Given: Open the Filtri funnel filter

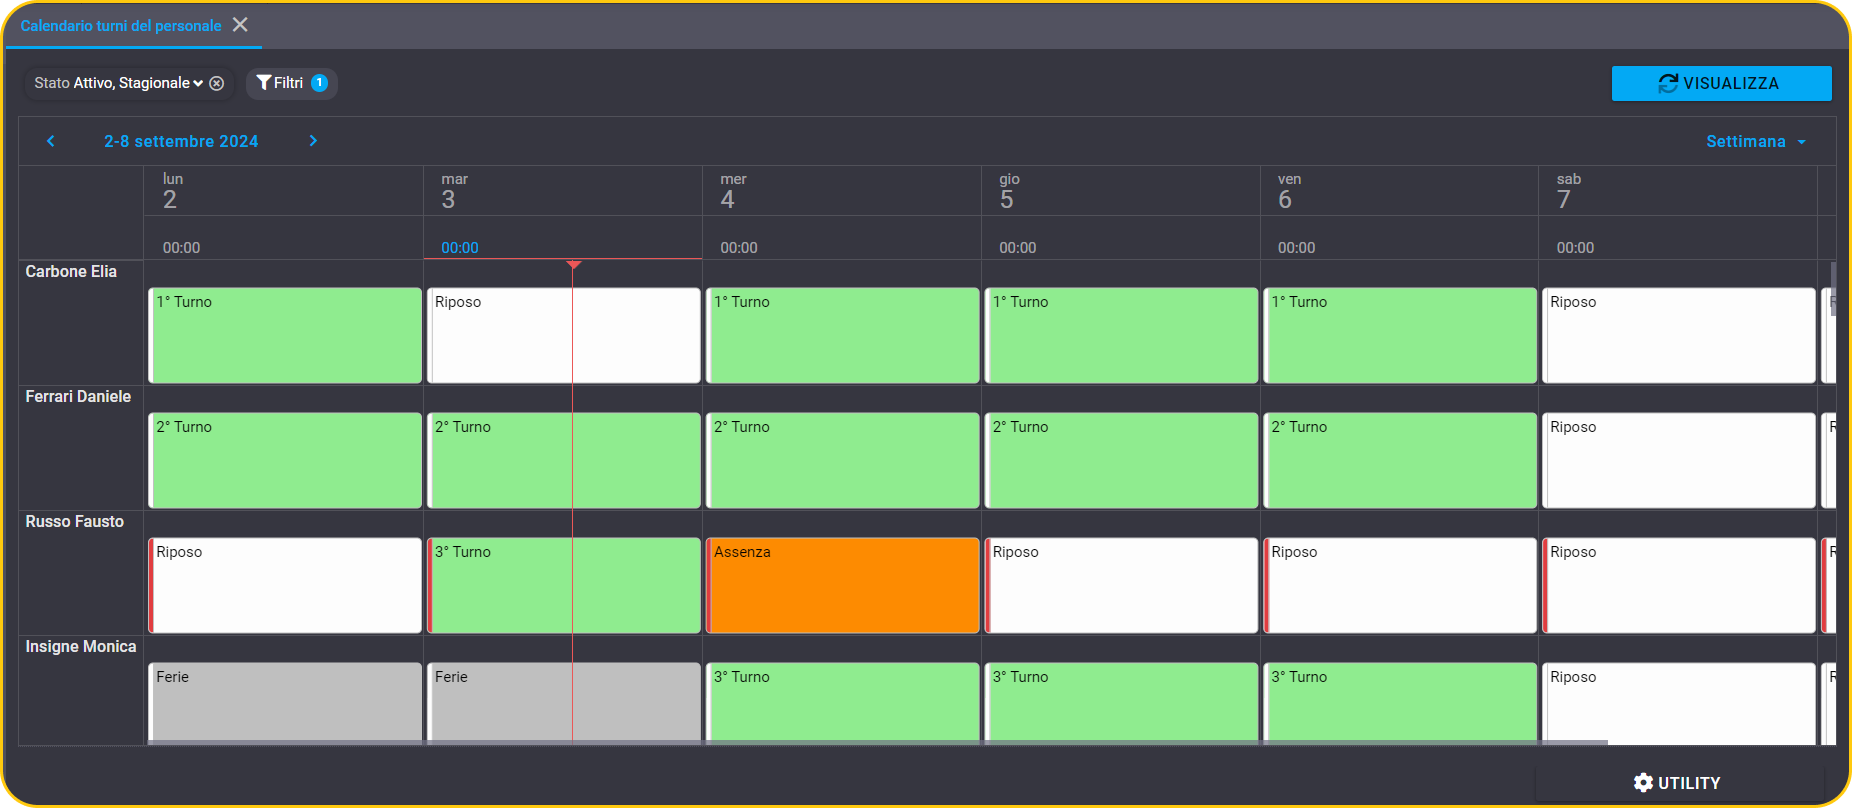Looking at the screenshot, I should (x=264, y=83).
